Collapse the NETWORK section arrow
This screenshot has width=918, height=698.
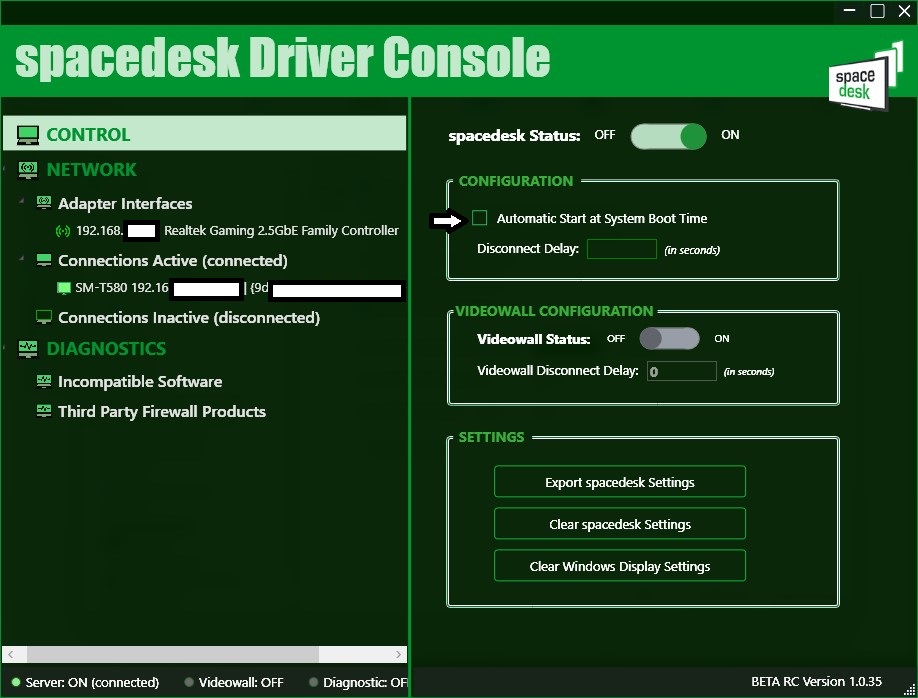(x=4, y=170)
